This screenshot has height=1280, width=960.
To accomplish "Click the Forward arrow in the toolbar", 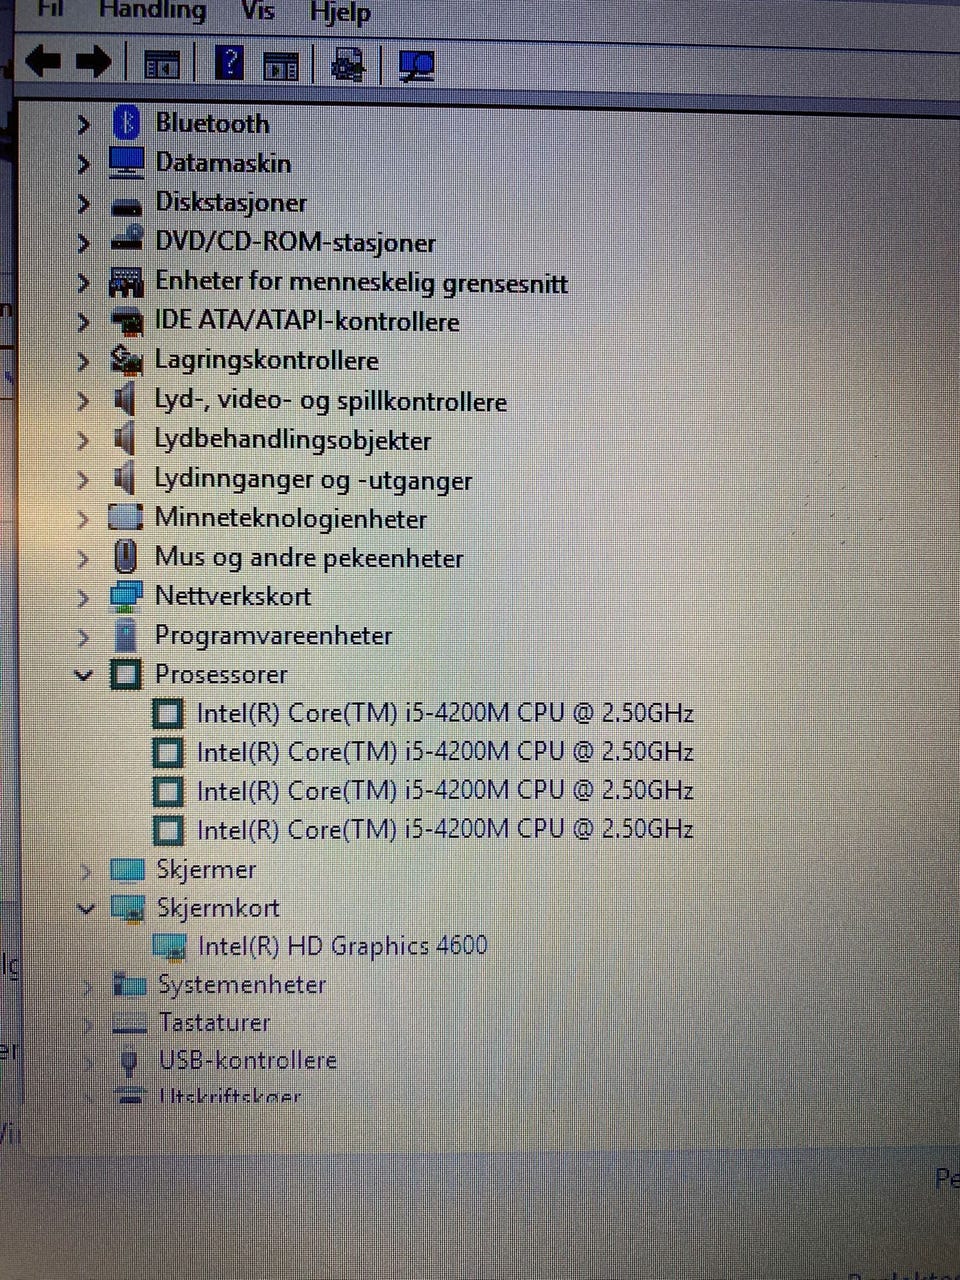I will pyautogui.click(x=93, y=62).
